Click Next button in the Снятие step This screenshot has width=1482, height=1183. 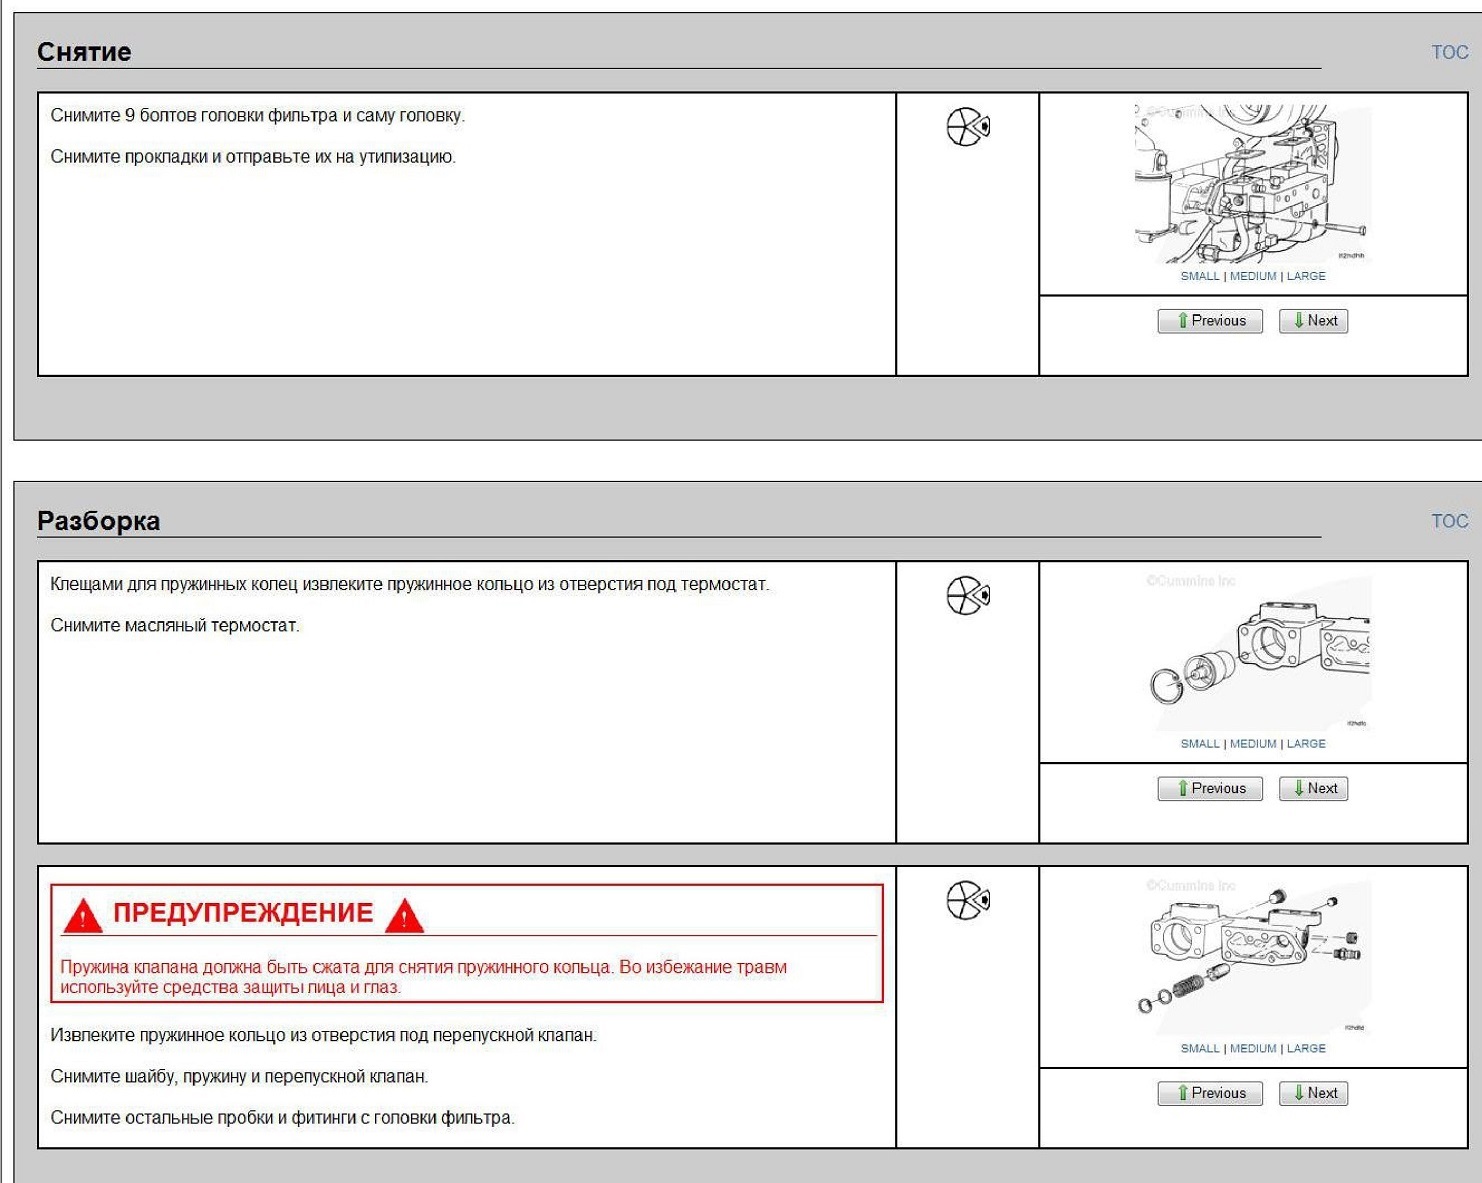pos(1314,321)
